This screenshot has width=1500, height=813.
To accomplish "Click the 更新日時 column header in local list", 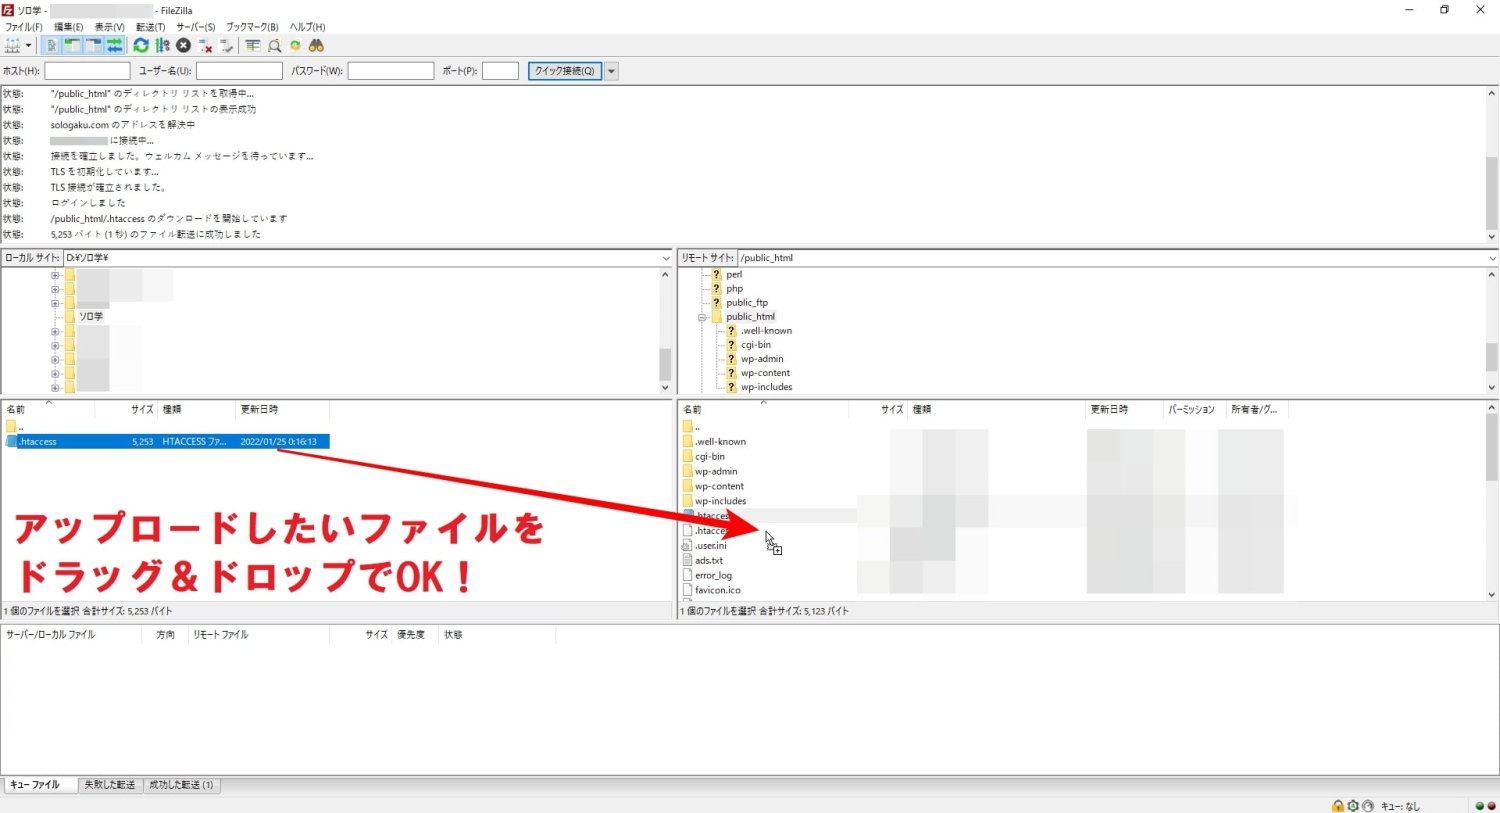I will point(260,409).
